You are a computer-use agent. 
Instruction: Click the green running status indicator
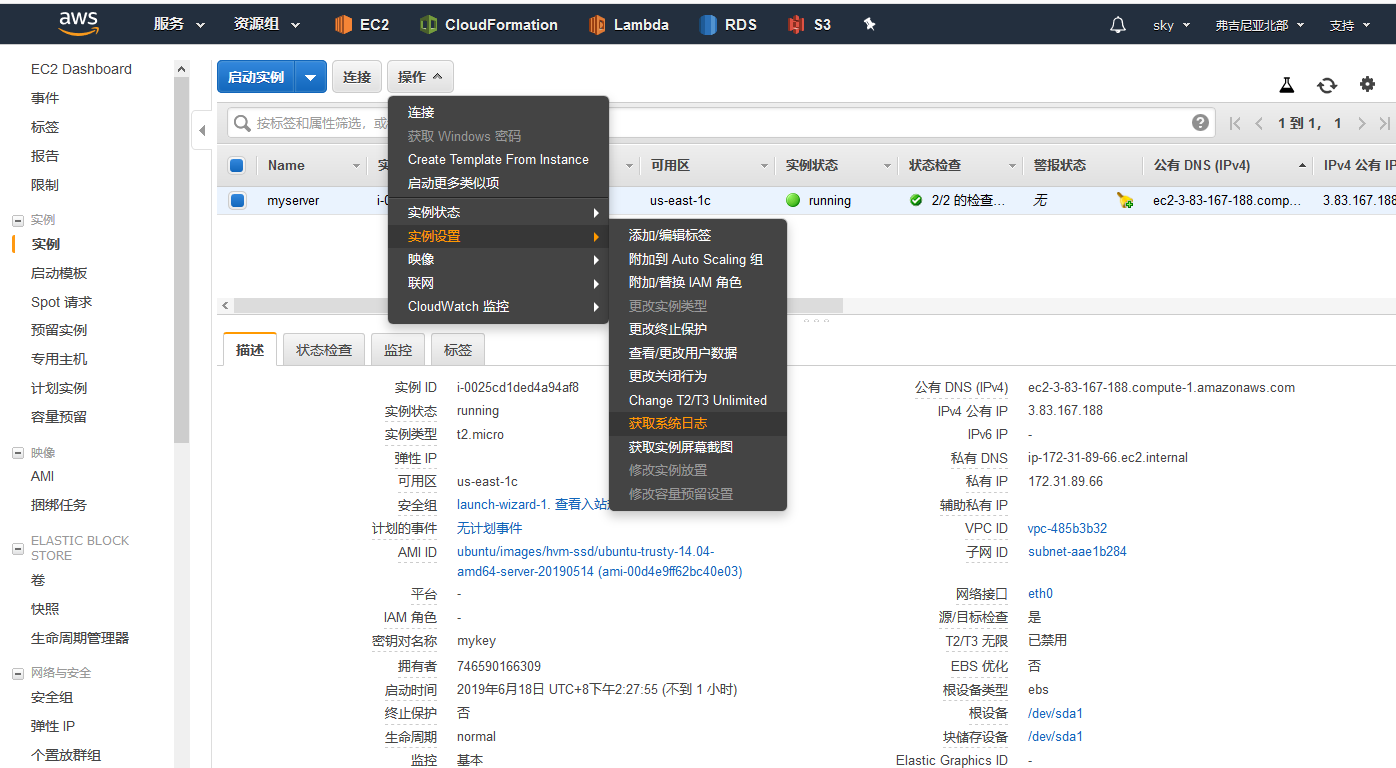coord(793,200)
